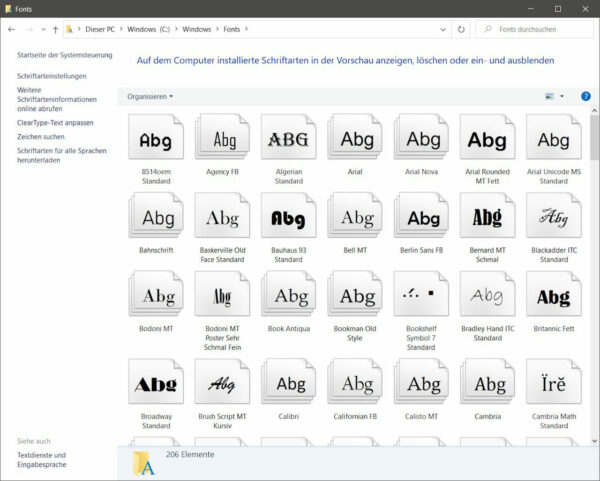This screenshot has height=481, width=600.
Task: Click the Fonts durchsuchen search field
Action: coord(535,29)
